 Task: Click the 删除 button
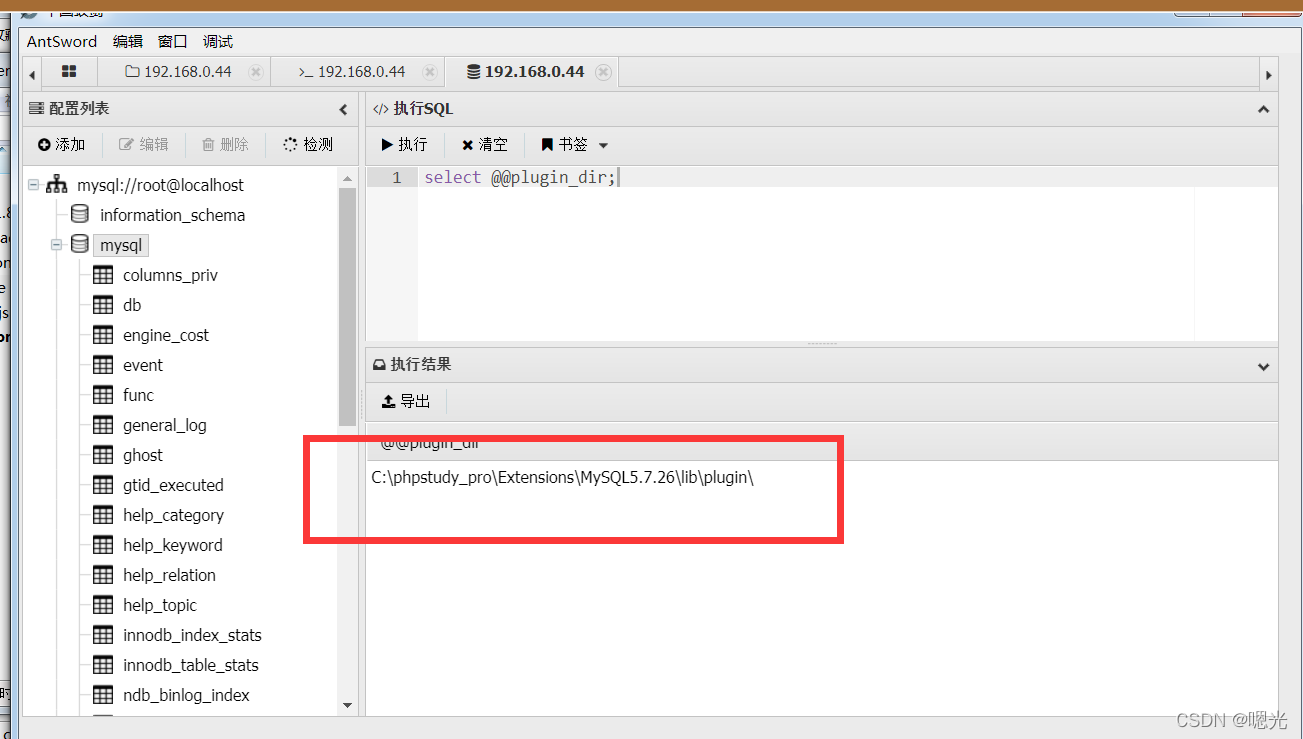point(225,145)
